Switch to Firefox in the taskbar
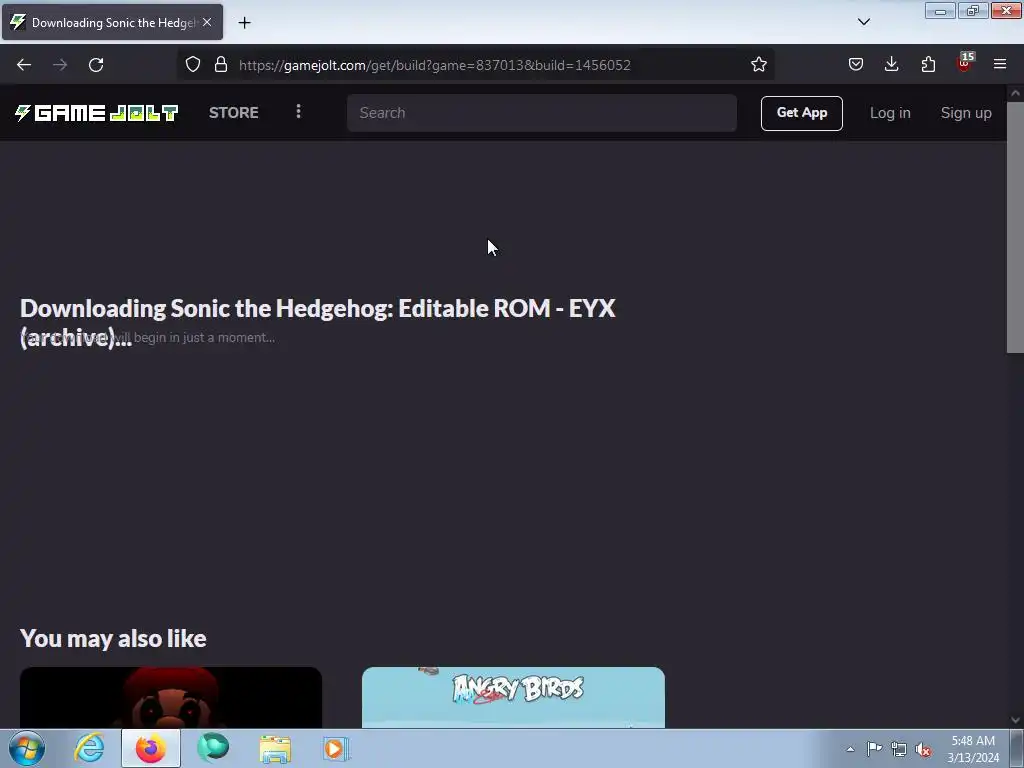 tap(151, 748)
